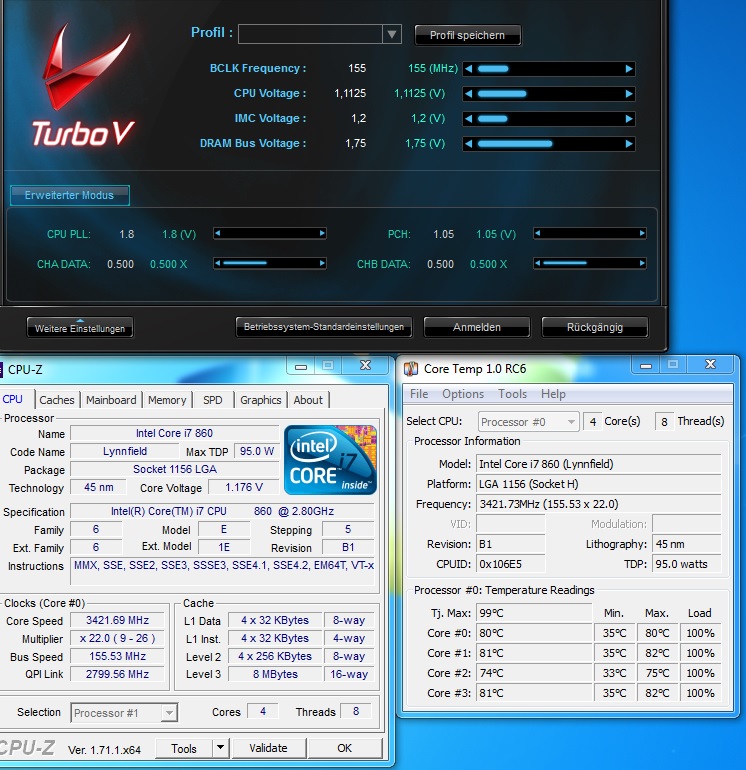This screenshot has height=770, width=746.
Task: Click the Tools button in CPU-Z
Action: point(184,748)
